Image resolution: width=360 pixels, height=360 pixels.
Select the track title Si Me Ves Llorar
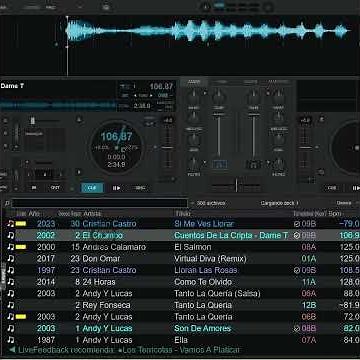coord(204,224)
